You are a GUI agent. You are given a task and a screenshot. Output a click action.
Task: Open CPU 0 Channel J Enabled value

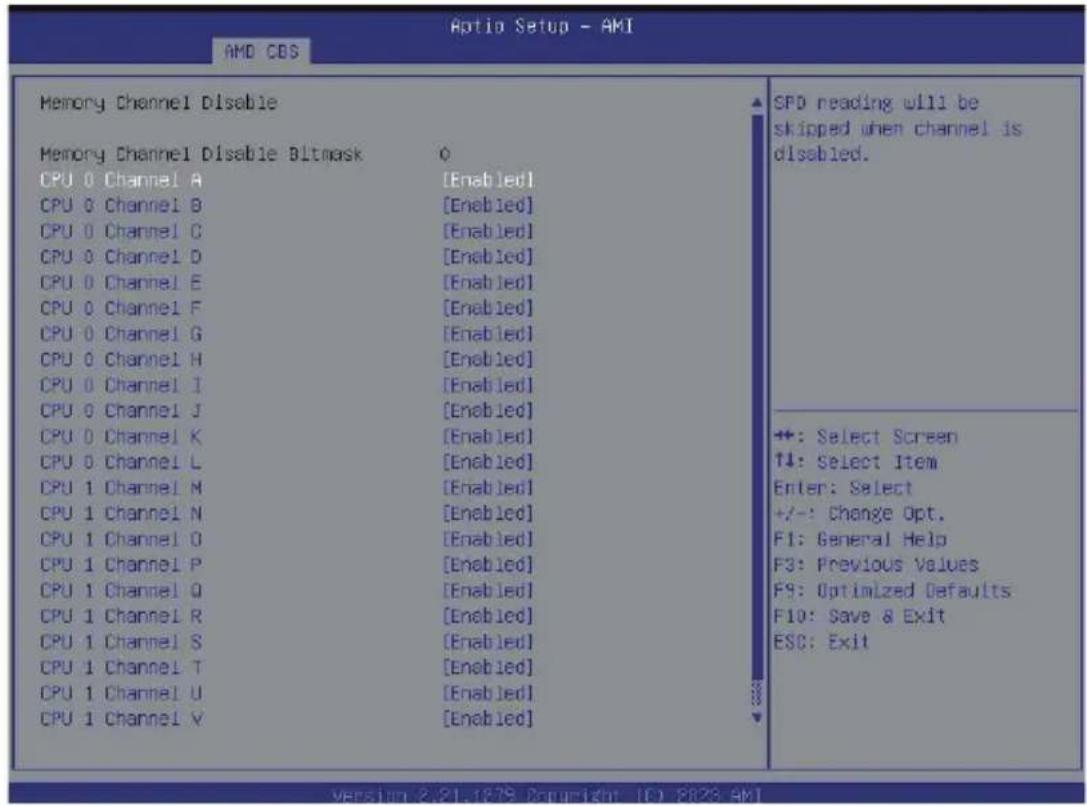click(488, 411)
